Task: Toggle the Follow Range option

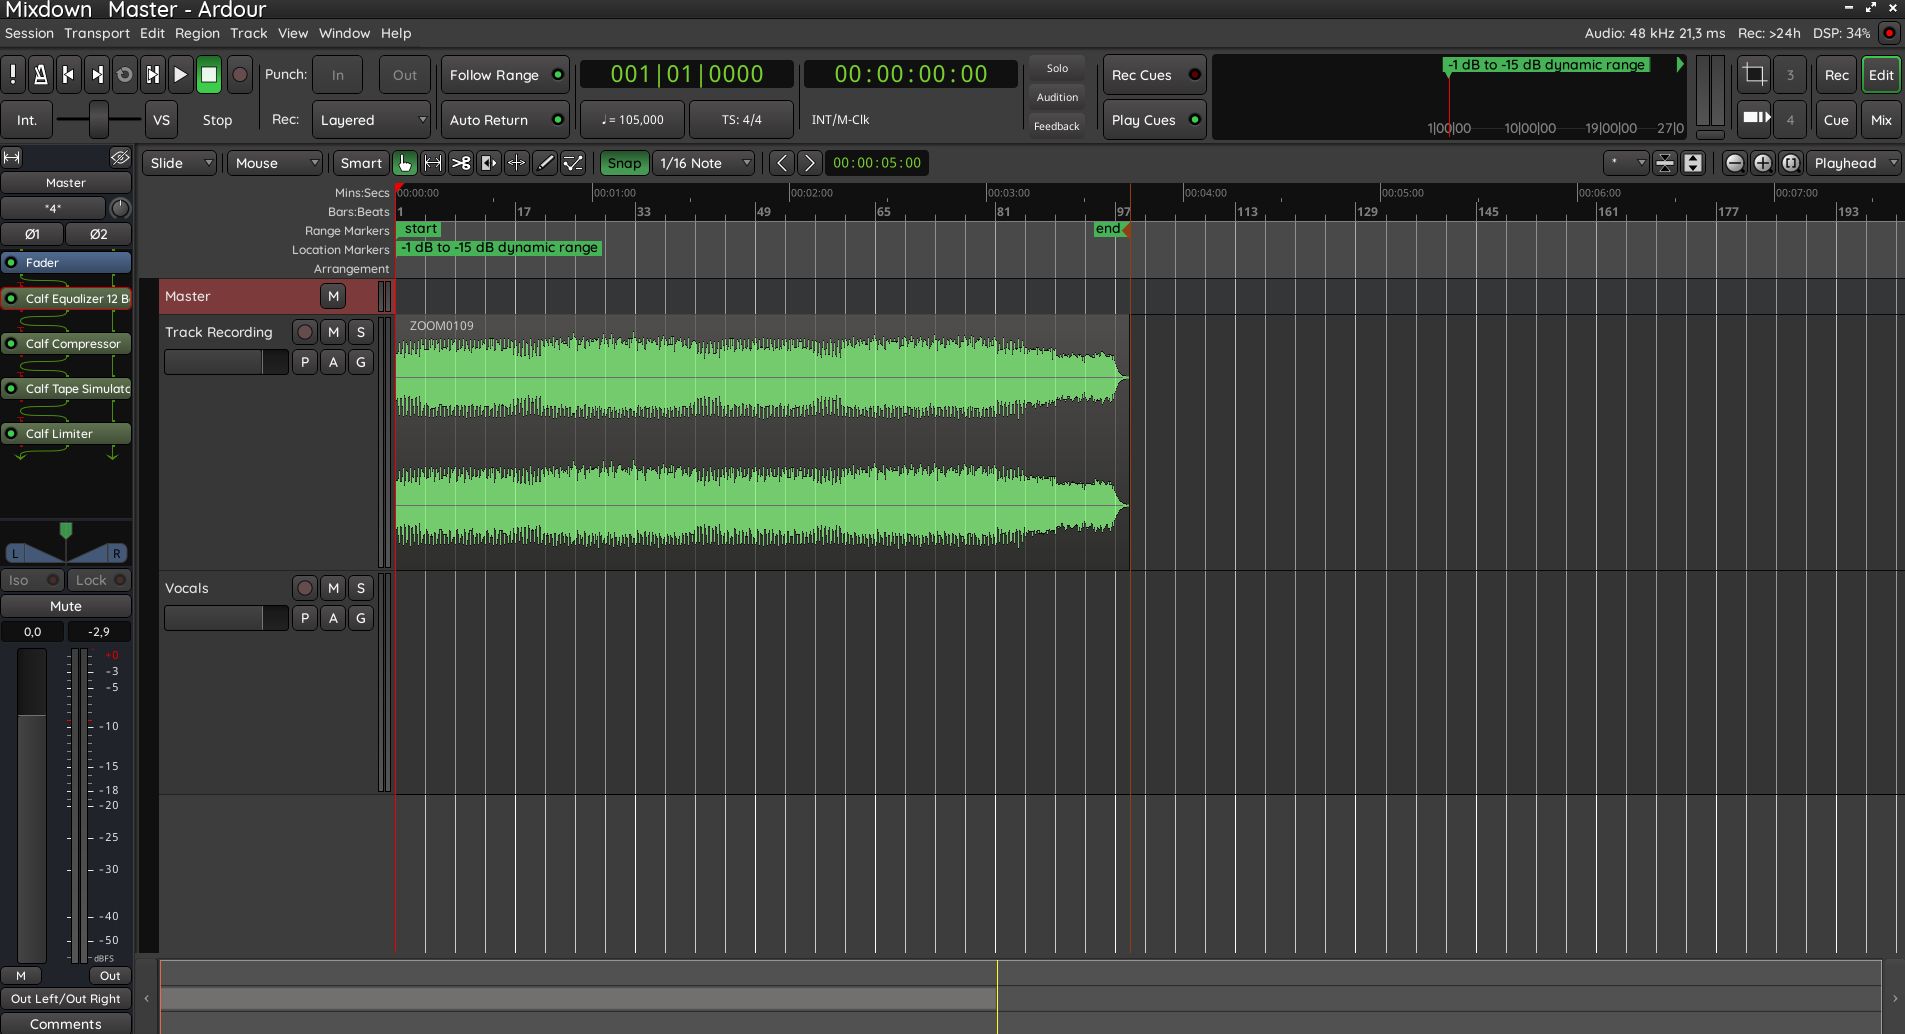Action: coord(505,75)
